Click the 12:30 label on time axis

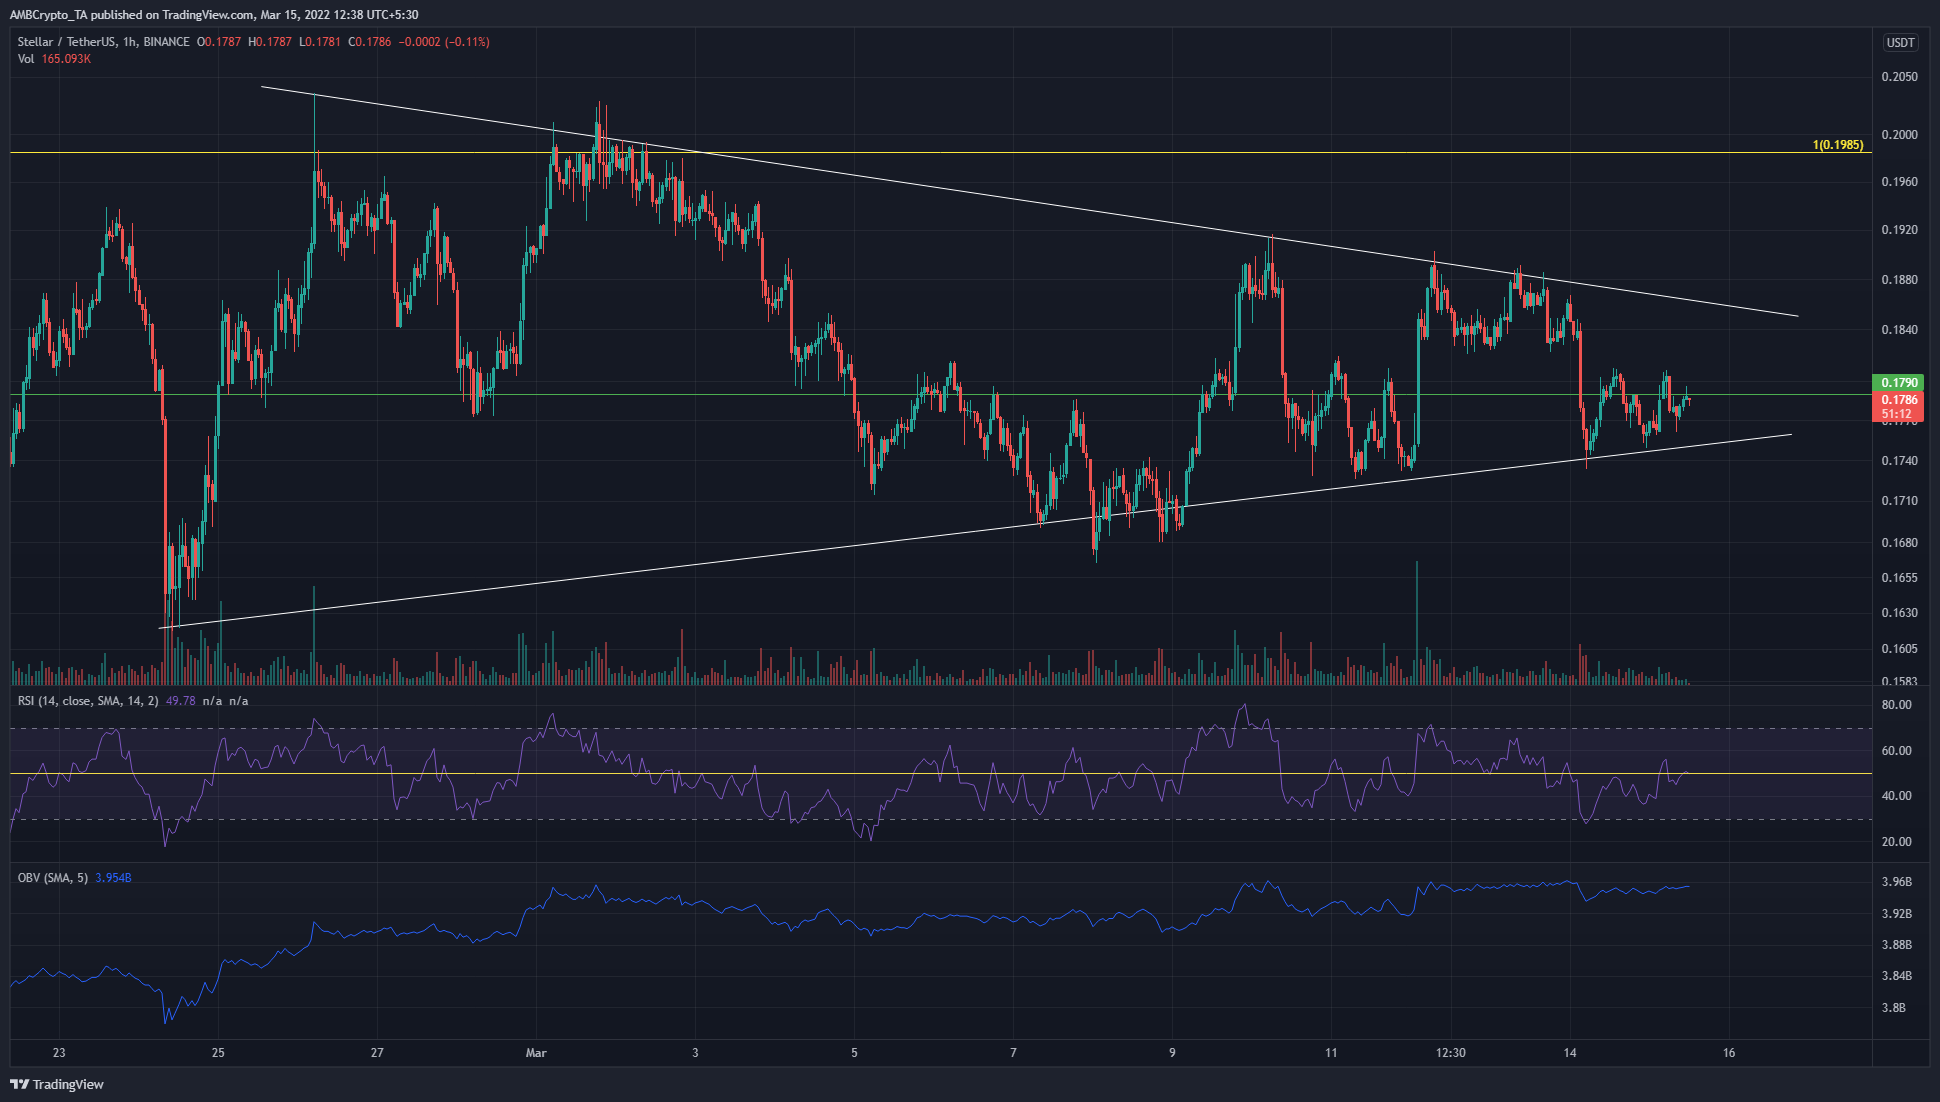click(x=1451, y=1052)
